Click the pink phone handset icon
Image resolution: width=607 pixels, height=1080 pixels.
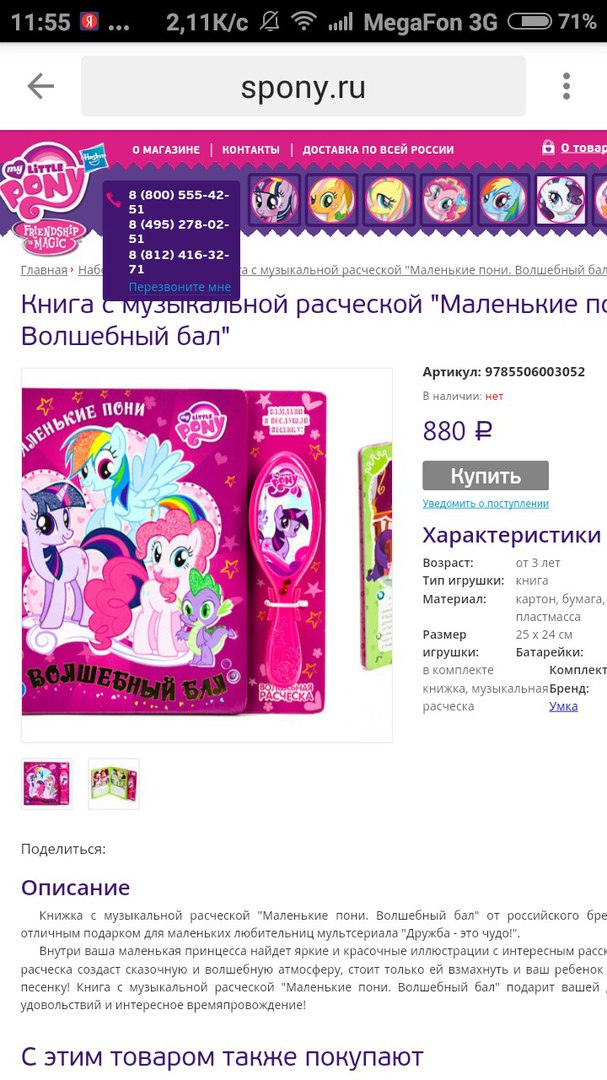point(114,200)
